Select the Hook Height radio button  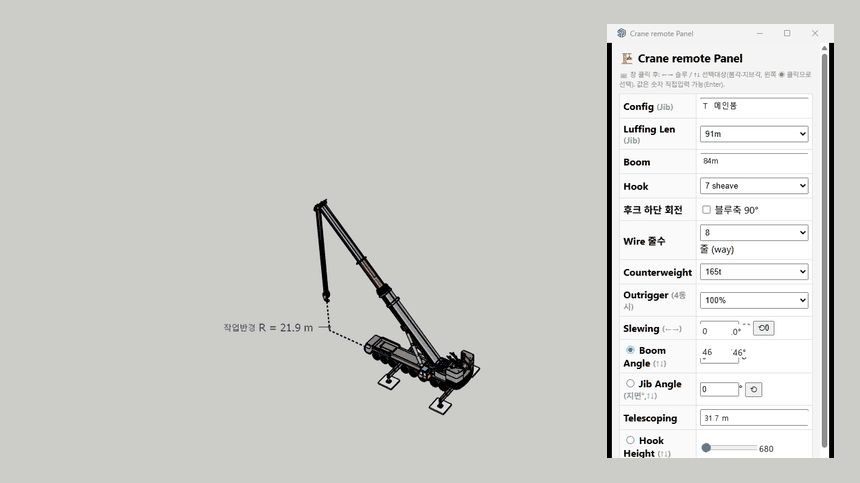tap(630, 440)
